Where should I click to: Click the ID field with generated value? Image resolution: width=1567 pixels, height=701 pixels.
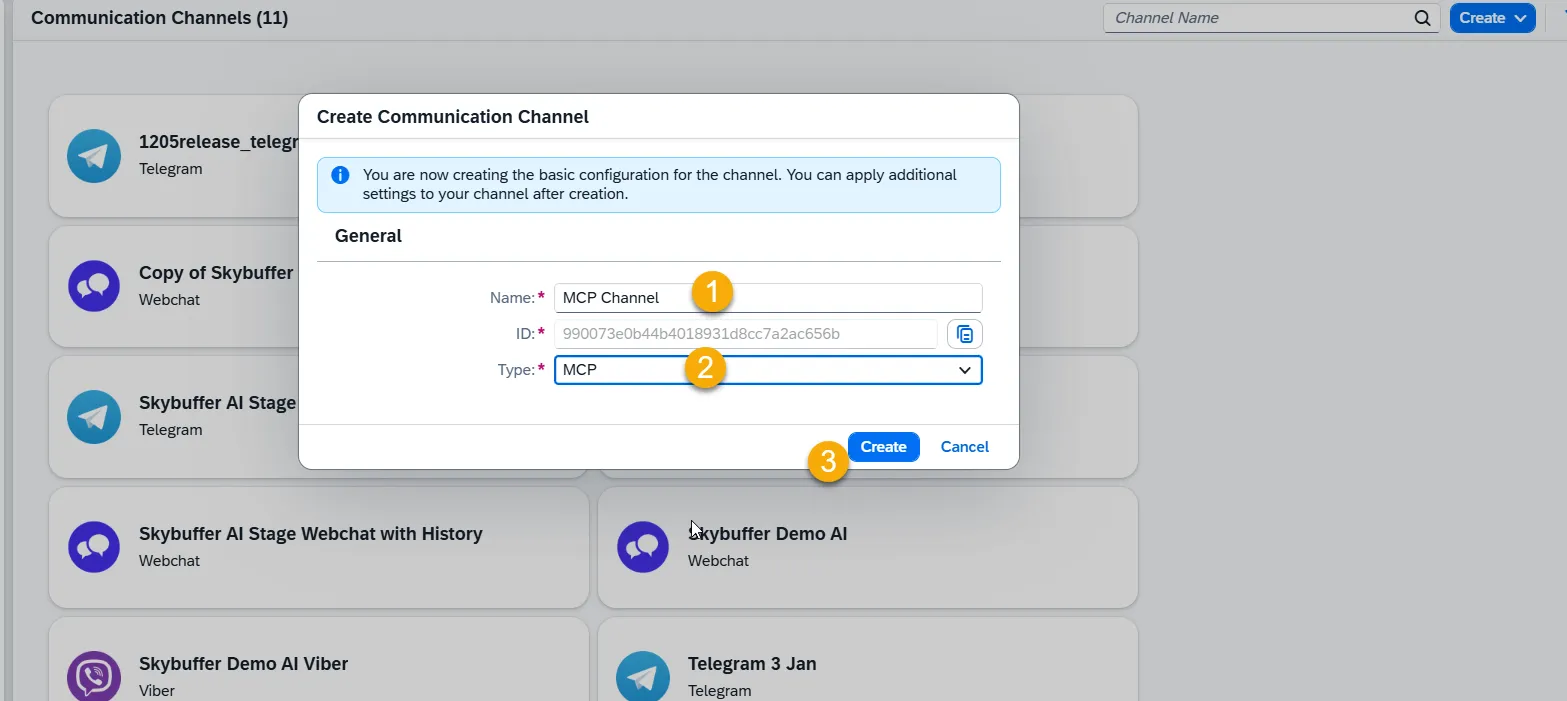click(745, 334)
